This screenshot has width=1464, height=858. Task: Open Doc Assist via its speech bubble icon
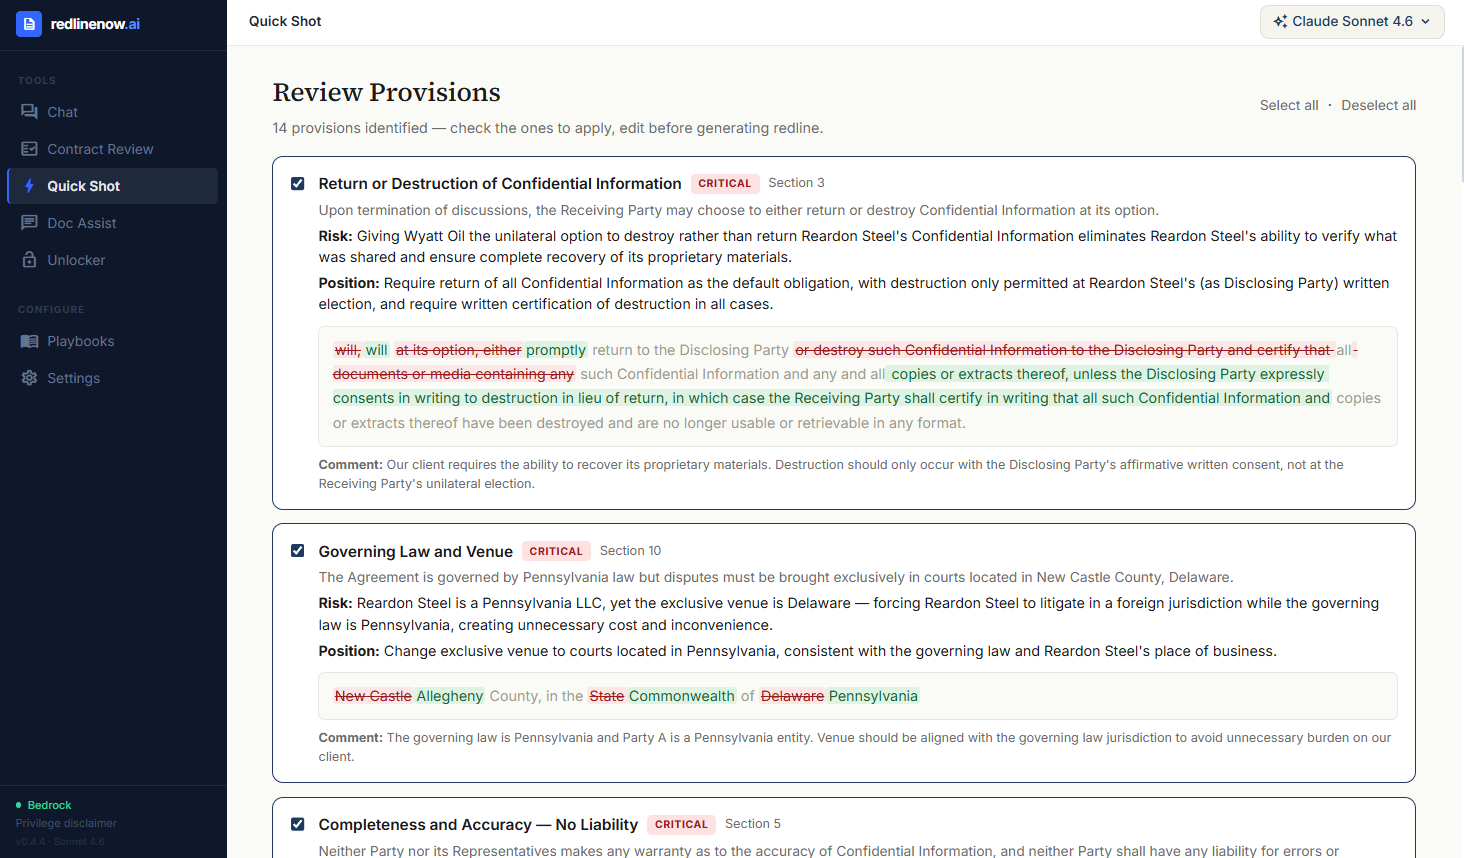coord(31,222)
